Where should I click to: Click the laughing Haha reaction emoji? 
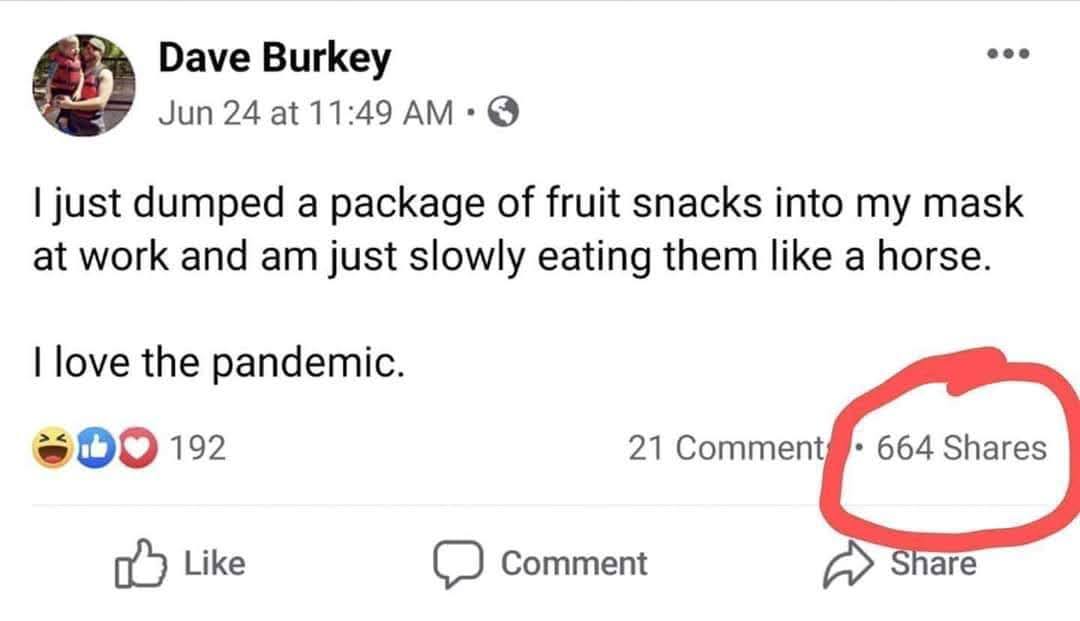click(x=54, y=447)
